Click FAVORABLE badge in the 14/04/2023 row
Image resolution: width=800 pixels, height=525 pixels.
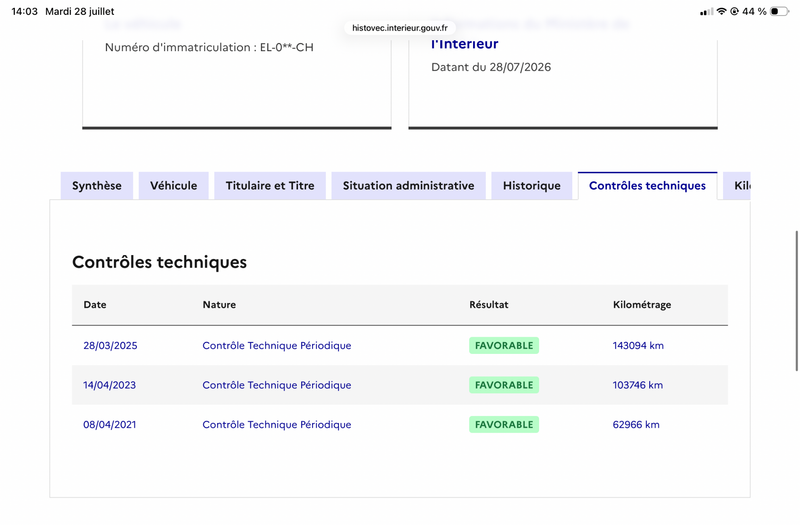(504, 385)
